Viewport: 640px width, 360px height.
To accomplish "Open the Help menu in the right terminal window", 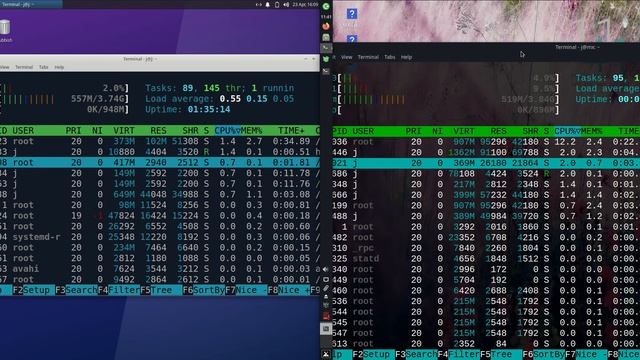I will pos(406,57).
